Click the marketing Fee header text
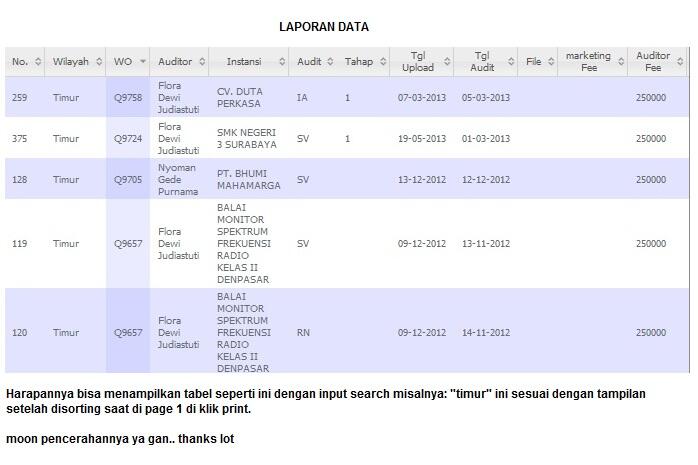Screen dimensions: 698x465 588,62
